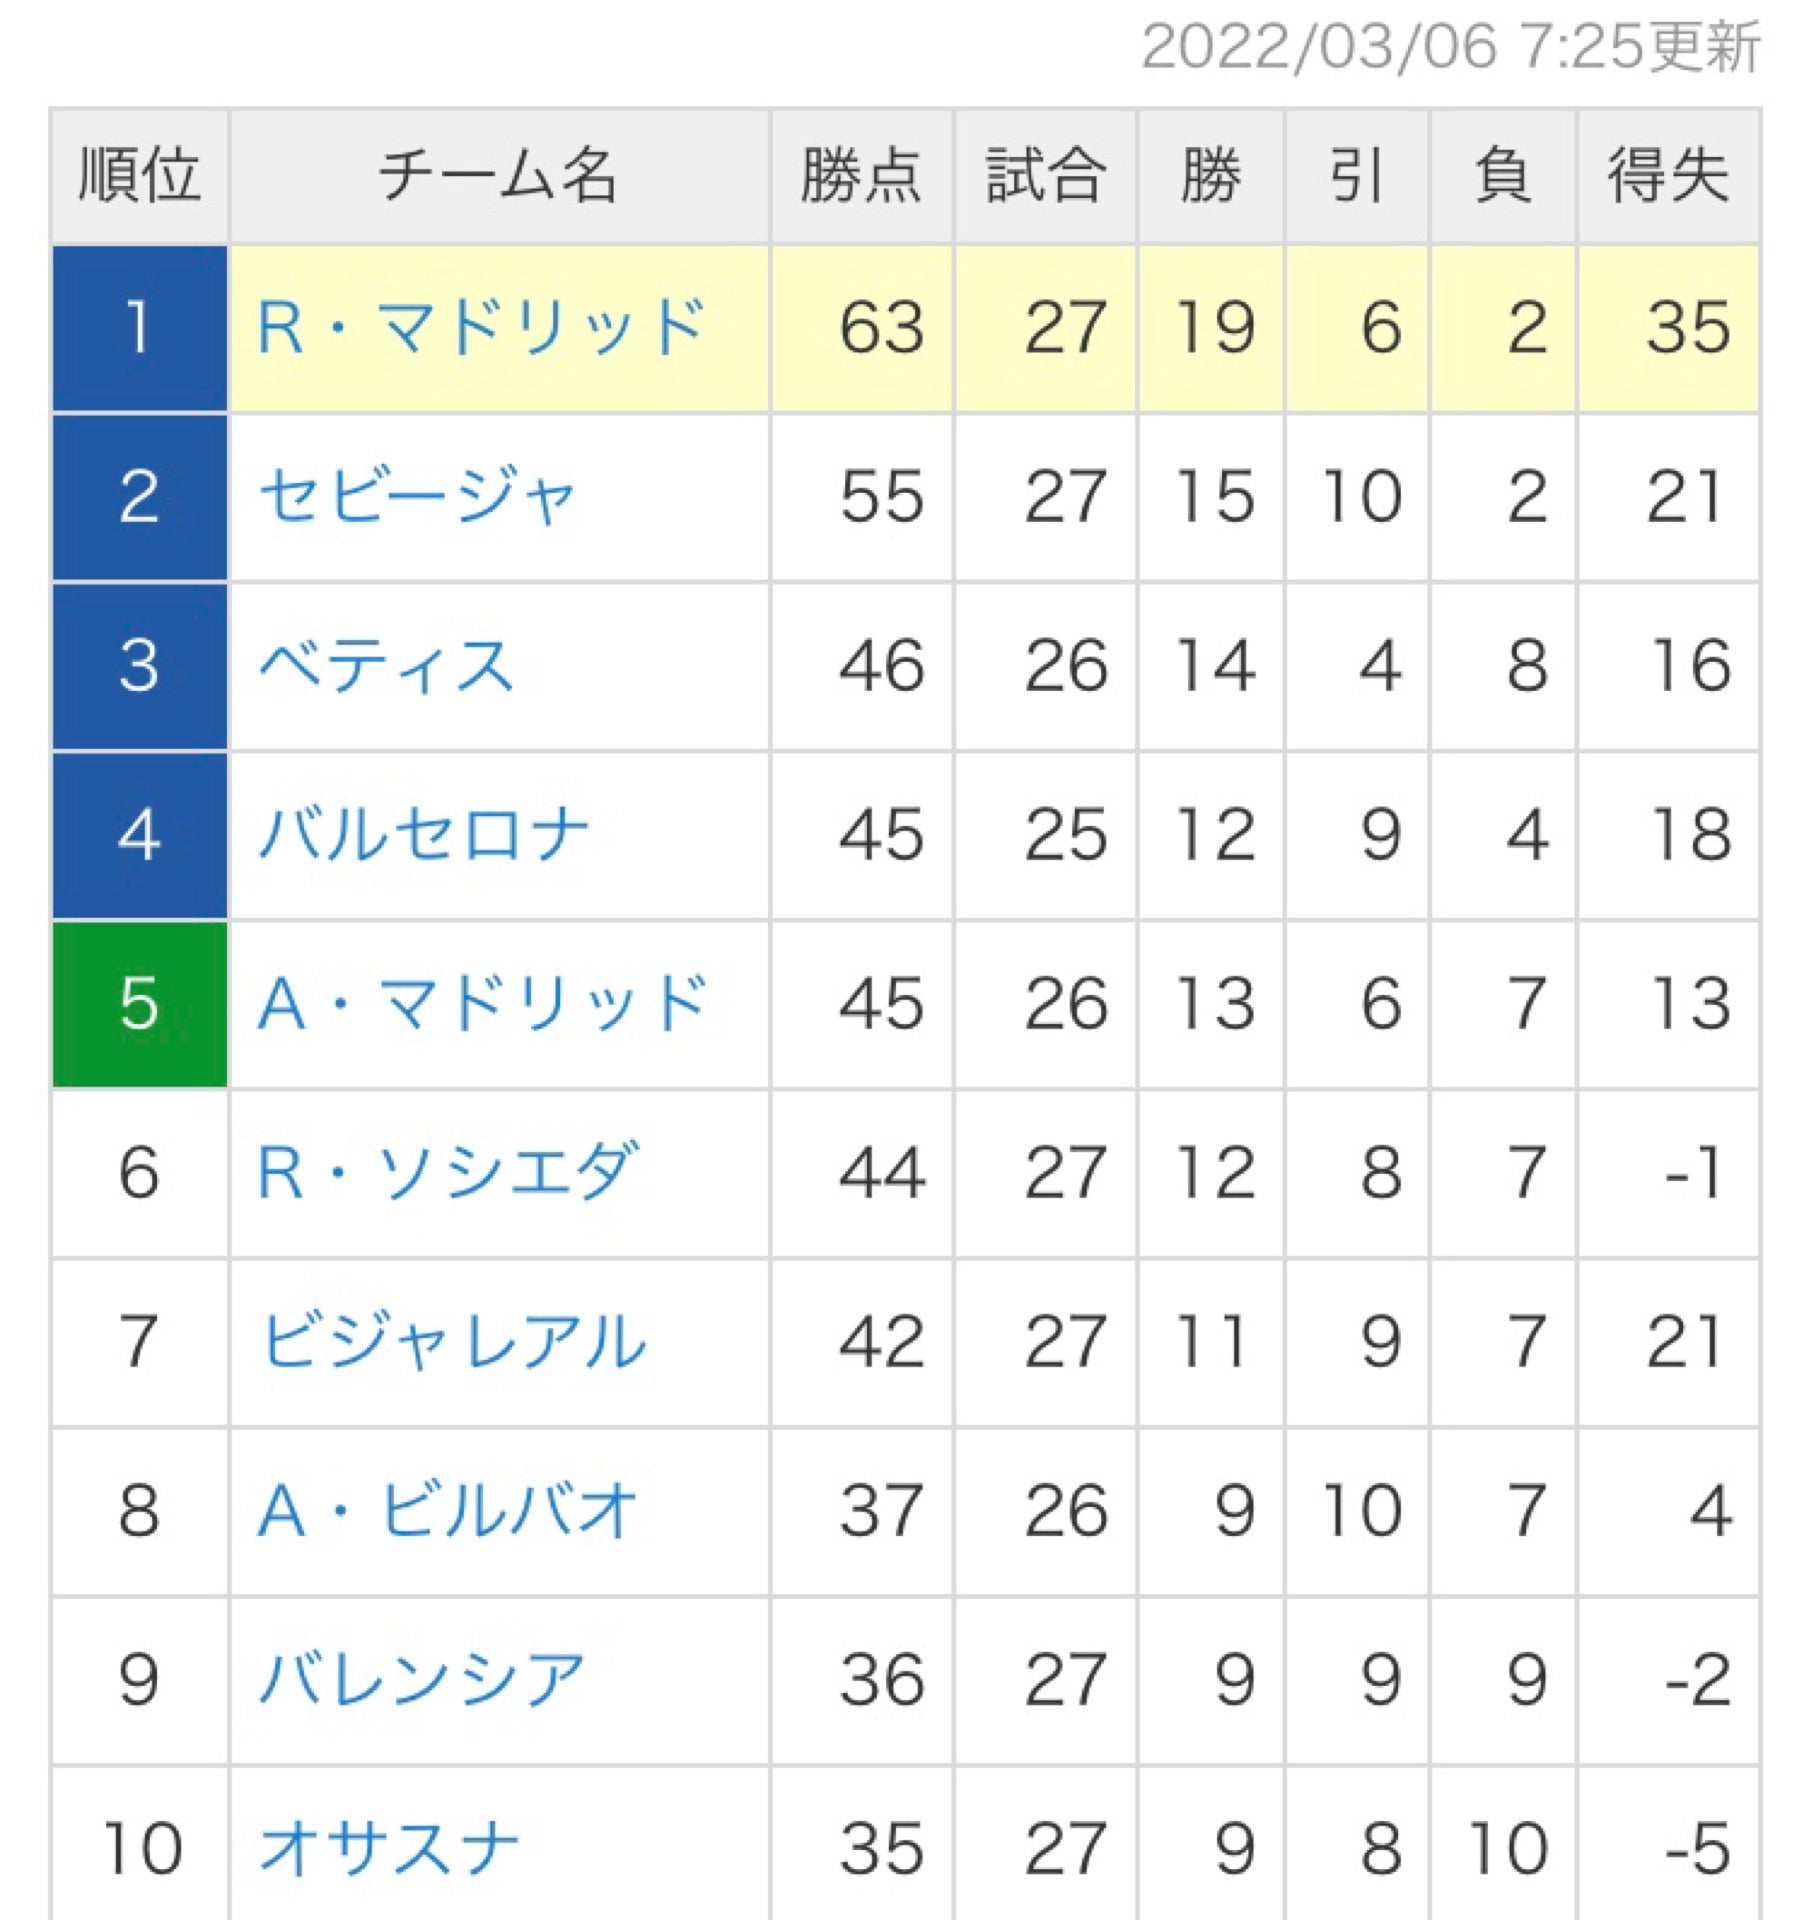The height and width of the screenshot is (1920, 1812).
Task: Click the 順位 column header
Action: [x=139, y=176]
